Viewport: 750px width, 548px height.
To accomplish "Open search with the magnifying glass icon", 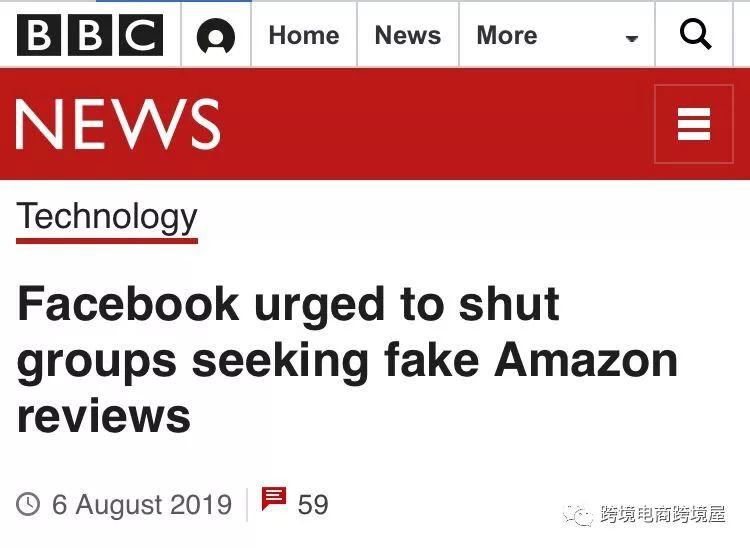I will tap(695, 34).
